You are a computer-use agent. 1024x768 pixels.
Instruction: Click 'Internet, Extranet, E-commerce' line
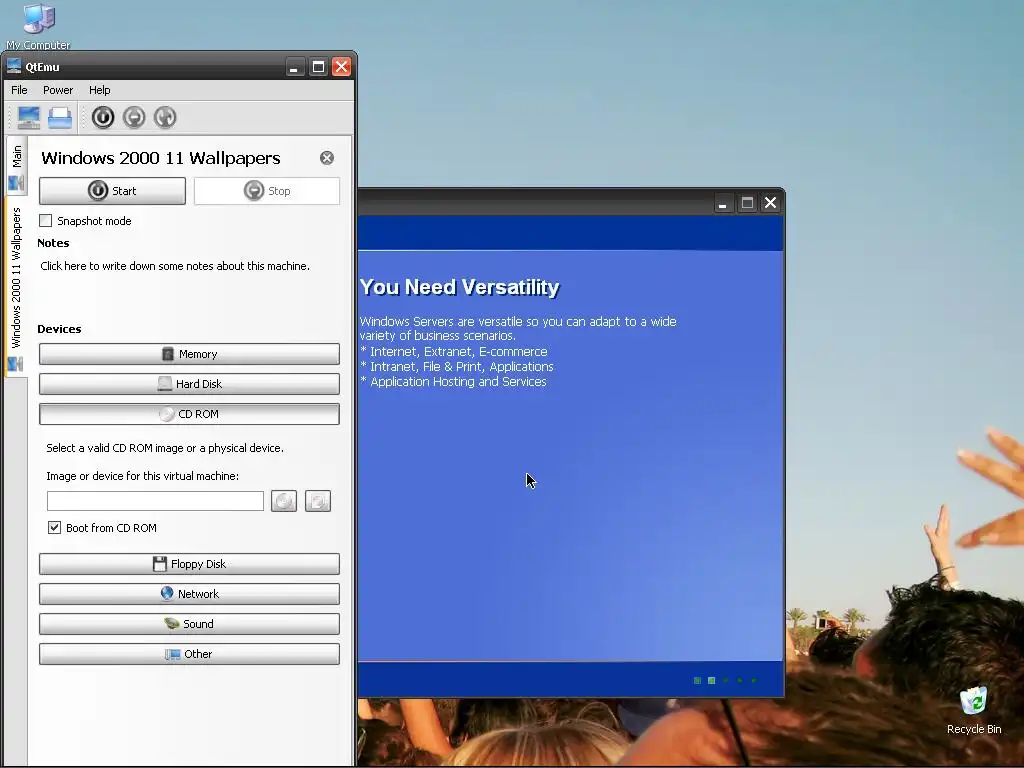(454, 351)
